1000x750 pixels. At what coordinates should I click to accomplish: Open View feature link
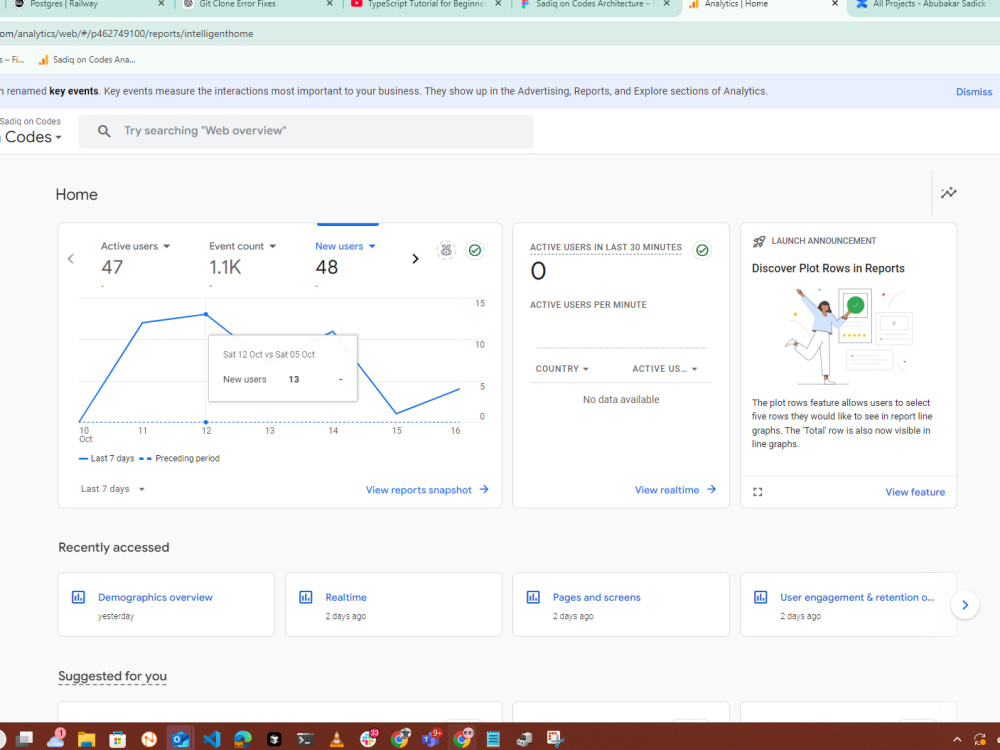(x=915, y=492)
